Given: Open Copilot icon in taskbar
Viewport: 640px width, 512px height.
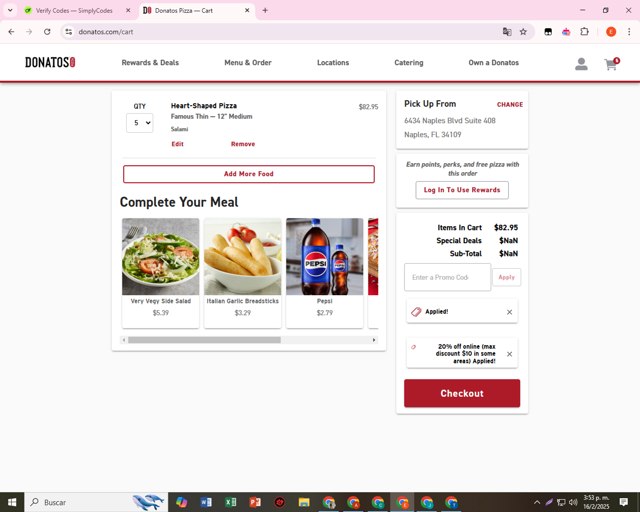Looking at the screenshot, I should (182, 502).
